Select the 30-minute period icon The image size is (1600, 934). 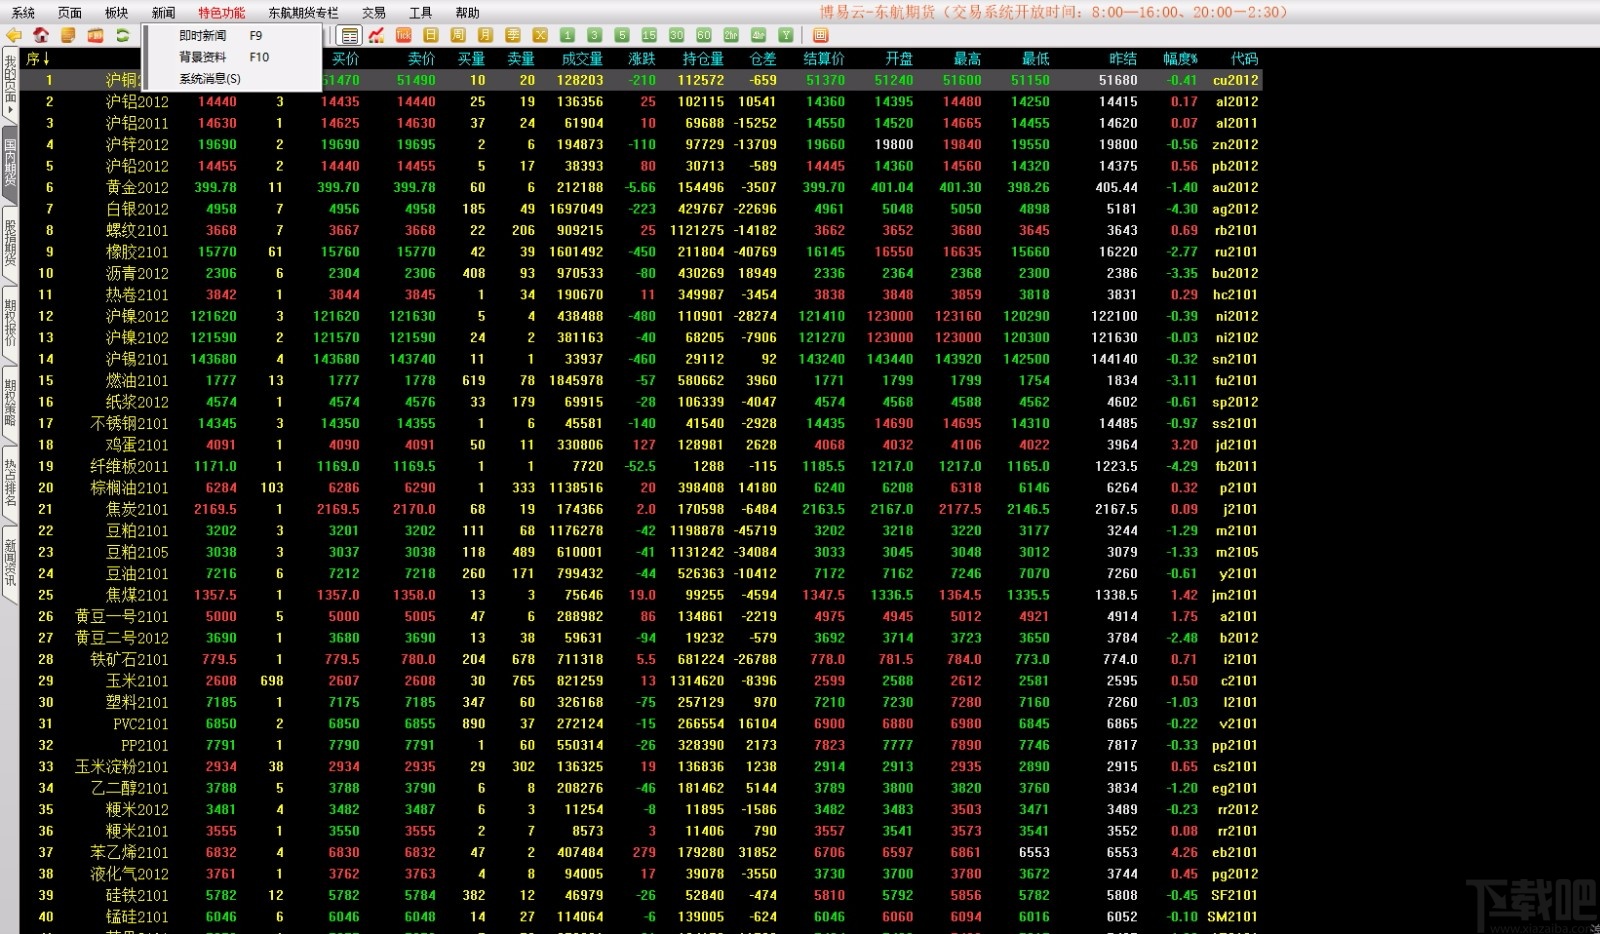tap(676, 35)
